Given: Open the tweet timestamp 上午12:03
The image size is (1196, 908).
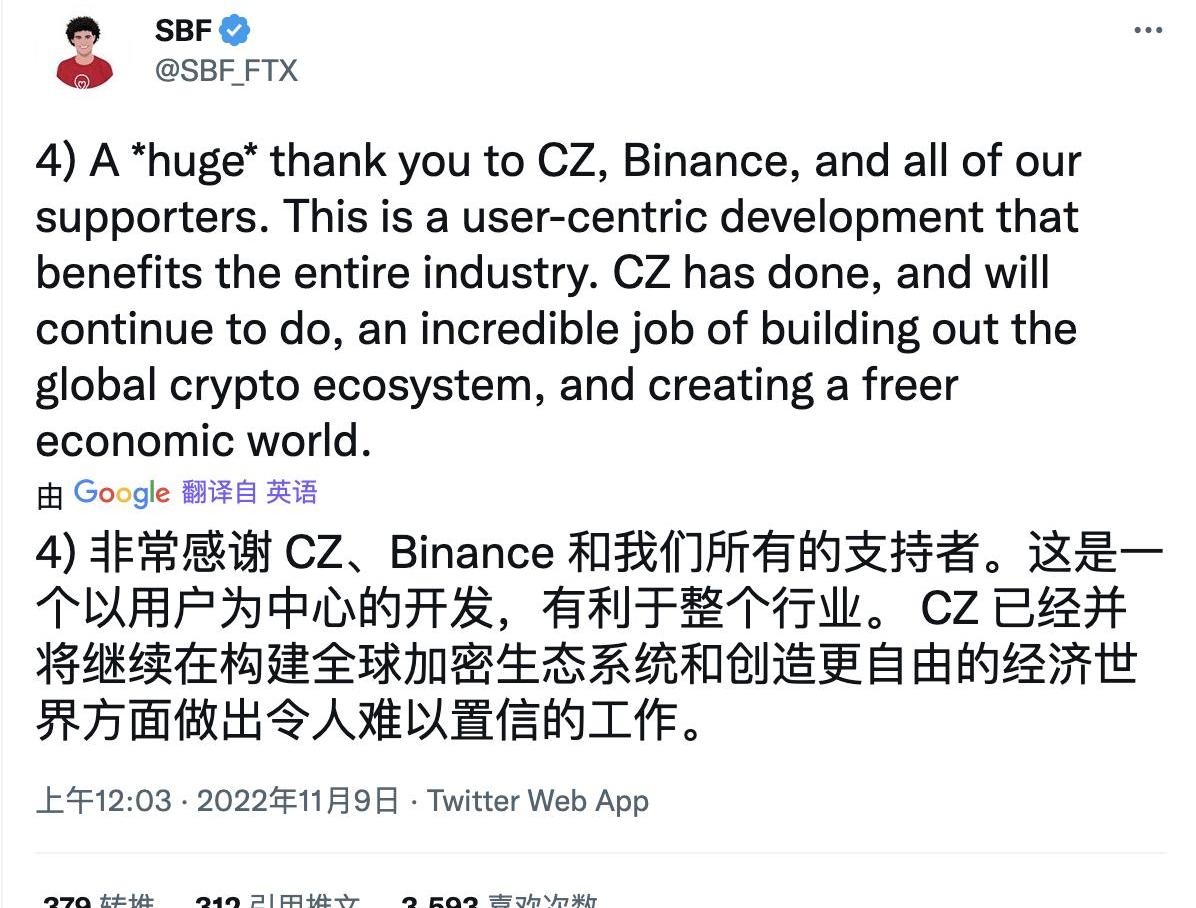Looking at the screenshot, I should (103, 801).
